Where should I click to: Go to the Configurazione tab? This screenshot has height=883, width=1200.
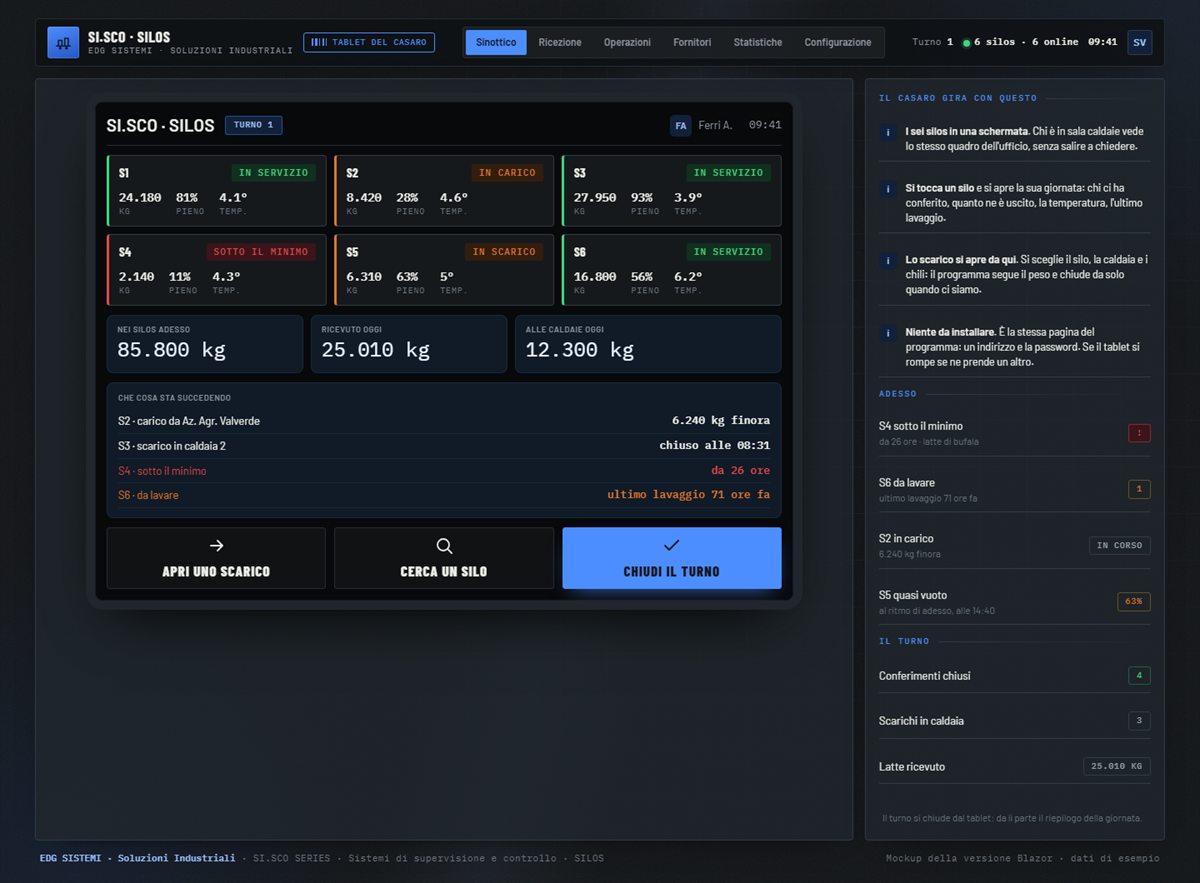tap(838, 42)
